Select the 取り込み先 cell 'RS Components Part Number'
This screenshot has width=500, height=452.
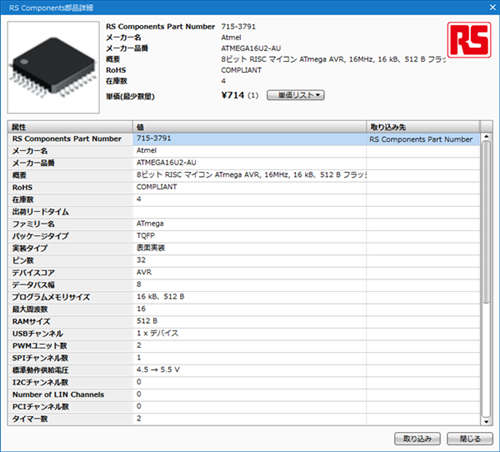[423, 139]
